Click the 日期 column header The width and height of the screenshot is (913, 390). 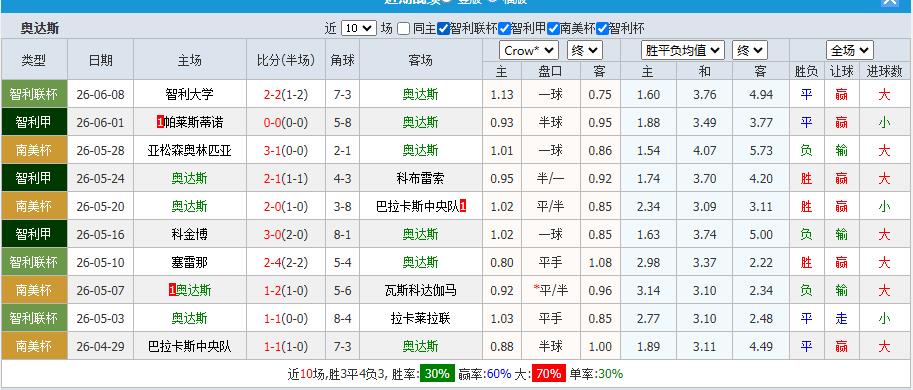point(101,59)
